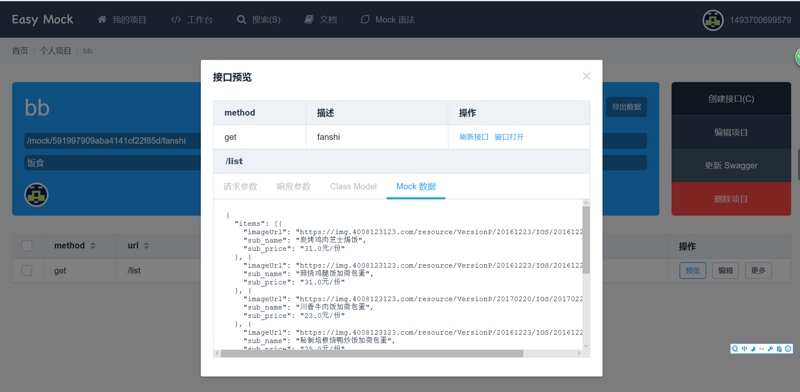Screen dimensions: 800x392
Task: Check the checkbox for the /list row
Action: pyautogui.click(x=27, y=271)
